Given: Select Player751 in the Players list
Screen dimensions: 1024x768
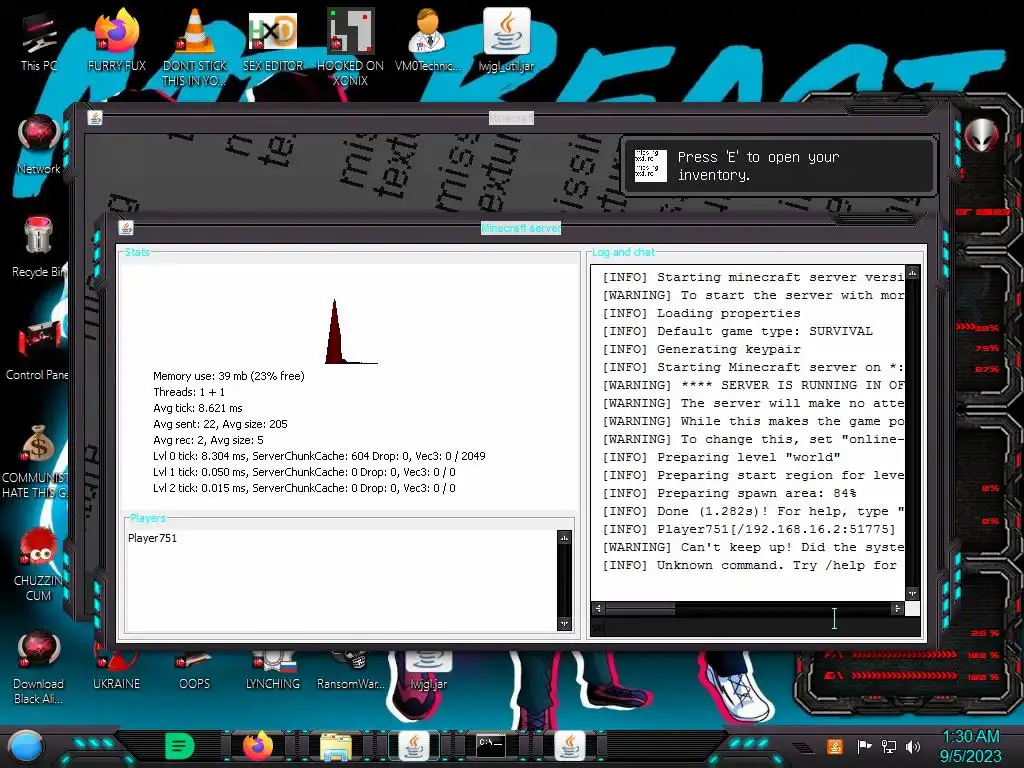Looking at the screenshot, I should pyautogui.click(x=152, y=538).
